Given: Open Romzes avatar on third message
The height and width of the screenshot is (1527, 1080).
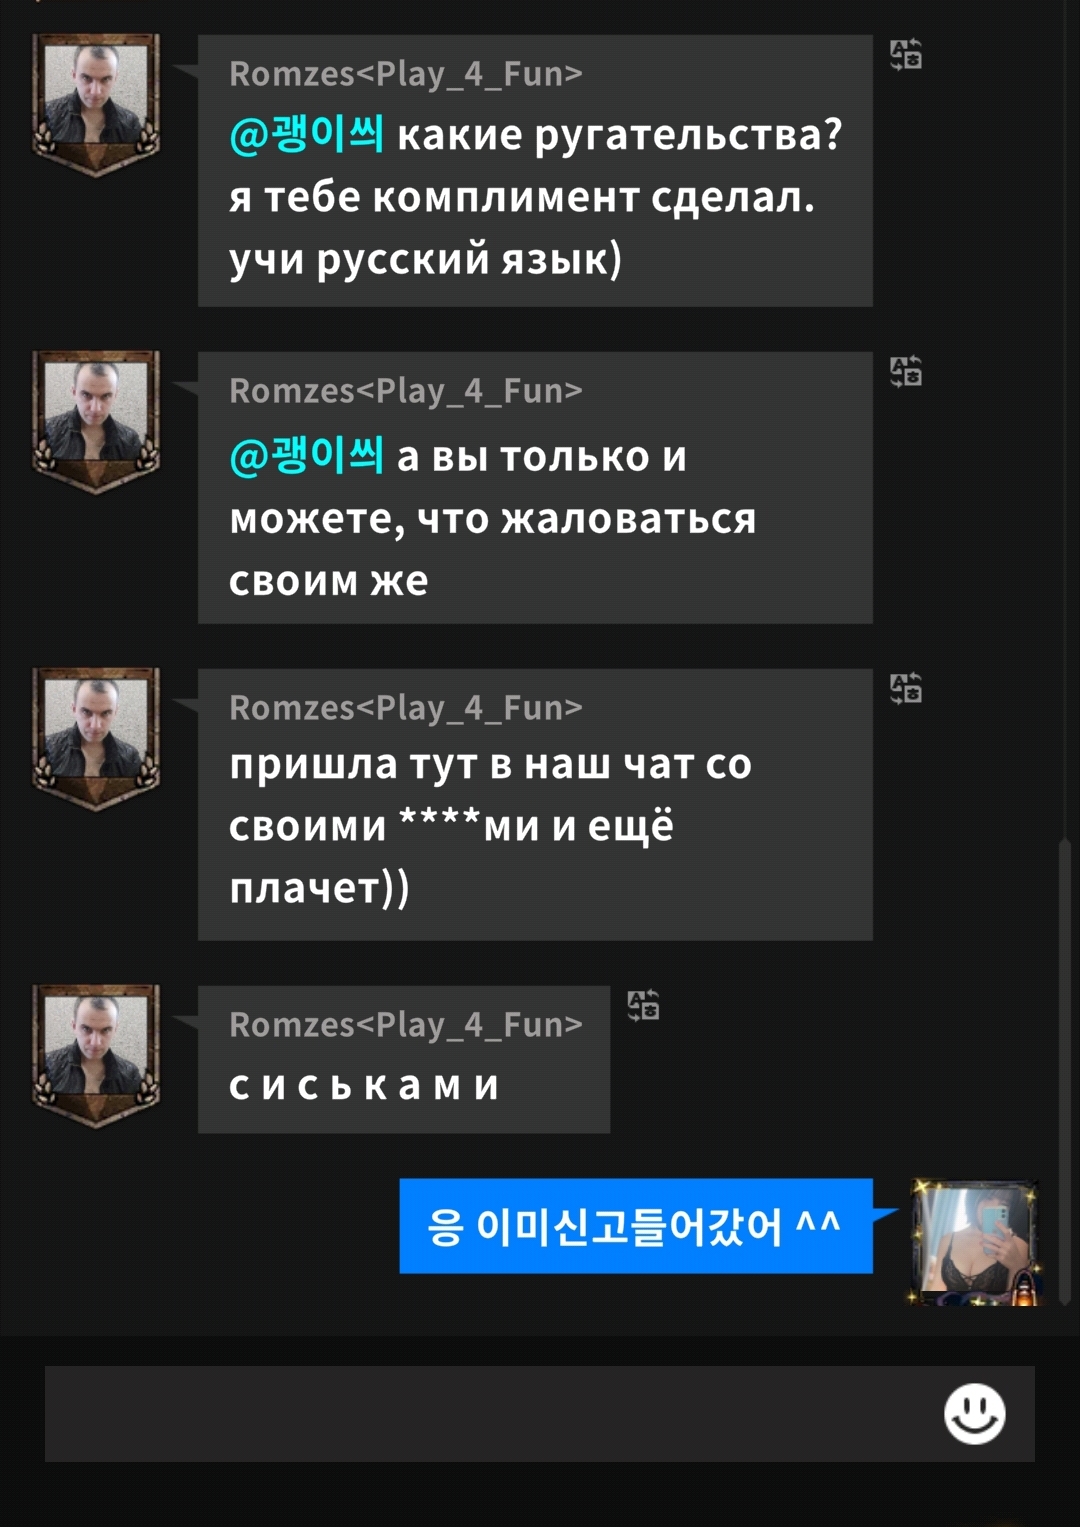Looking at the screenshot, I should [96, 738].
